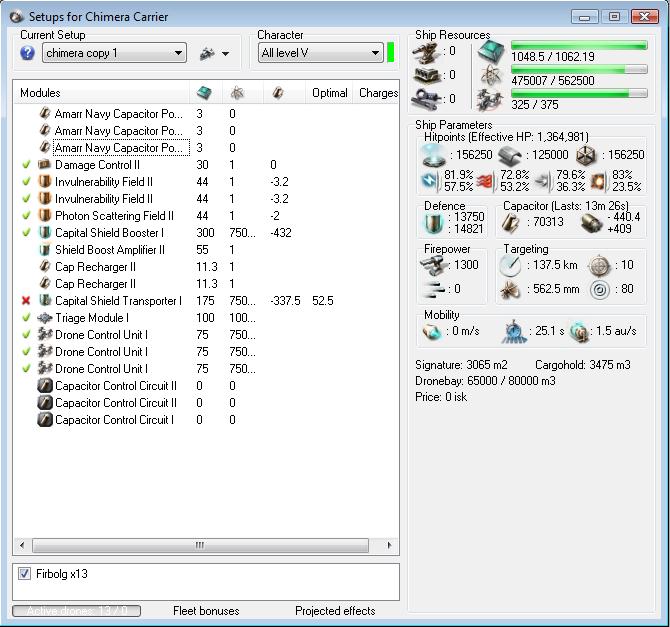Select the Shield Boost Amplifier II row
This screenshot has width=670, height=627.
coord(206,250)
